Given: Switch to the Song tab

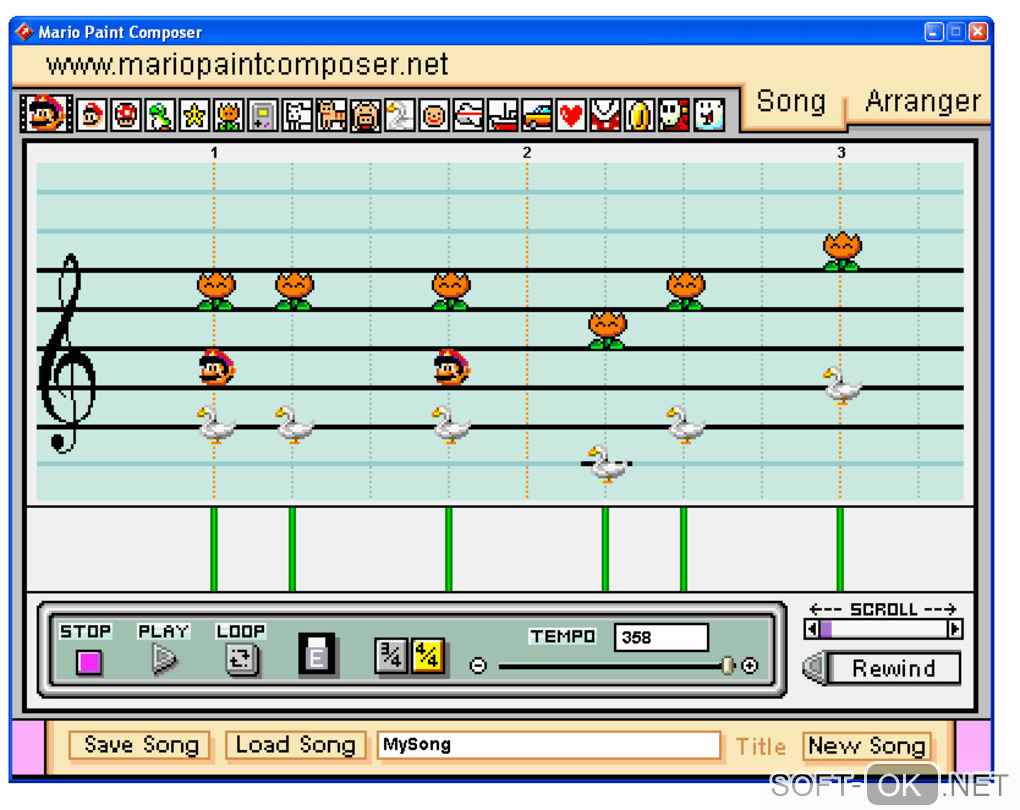Looking at the screenshot, I should click(x=791, y=102).
